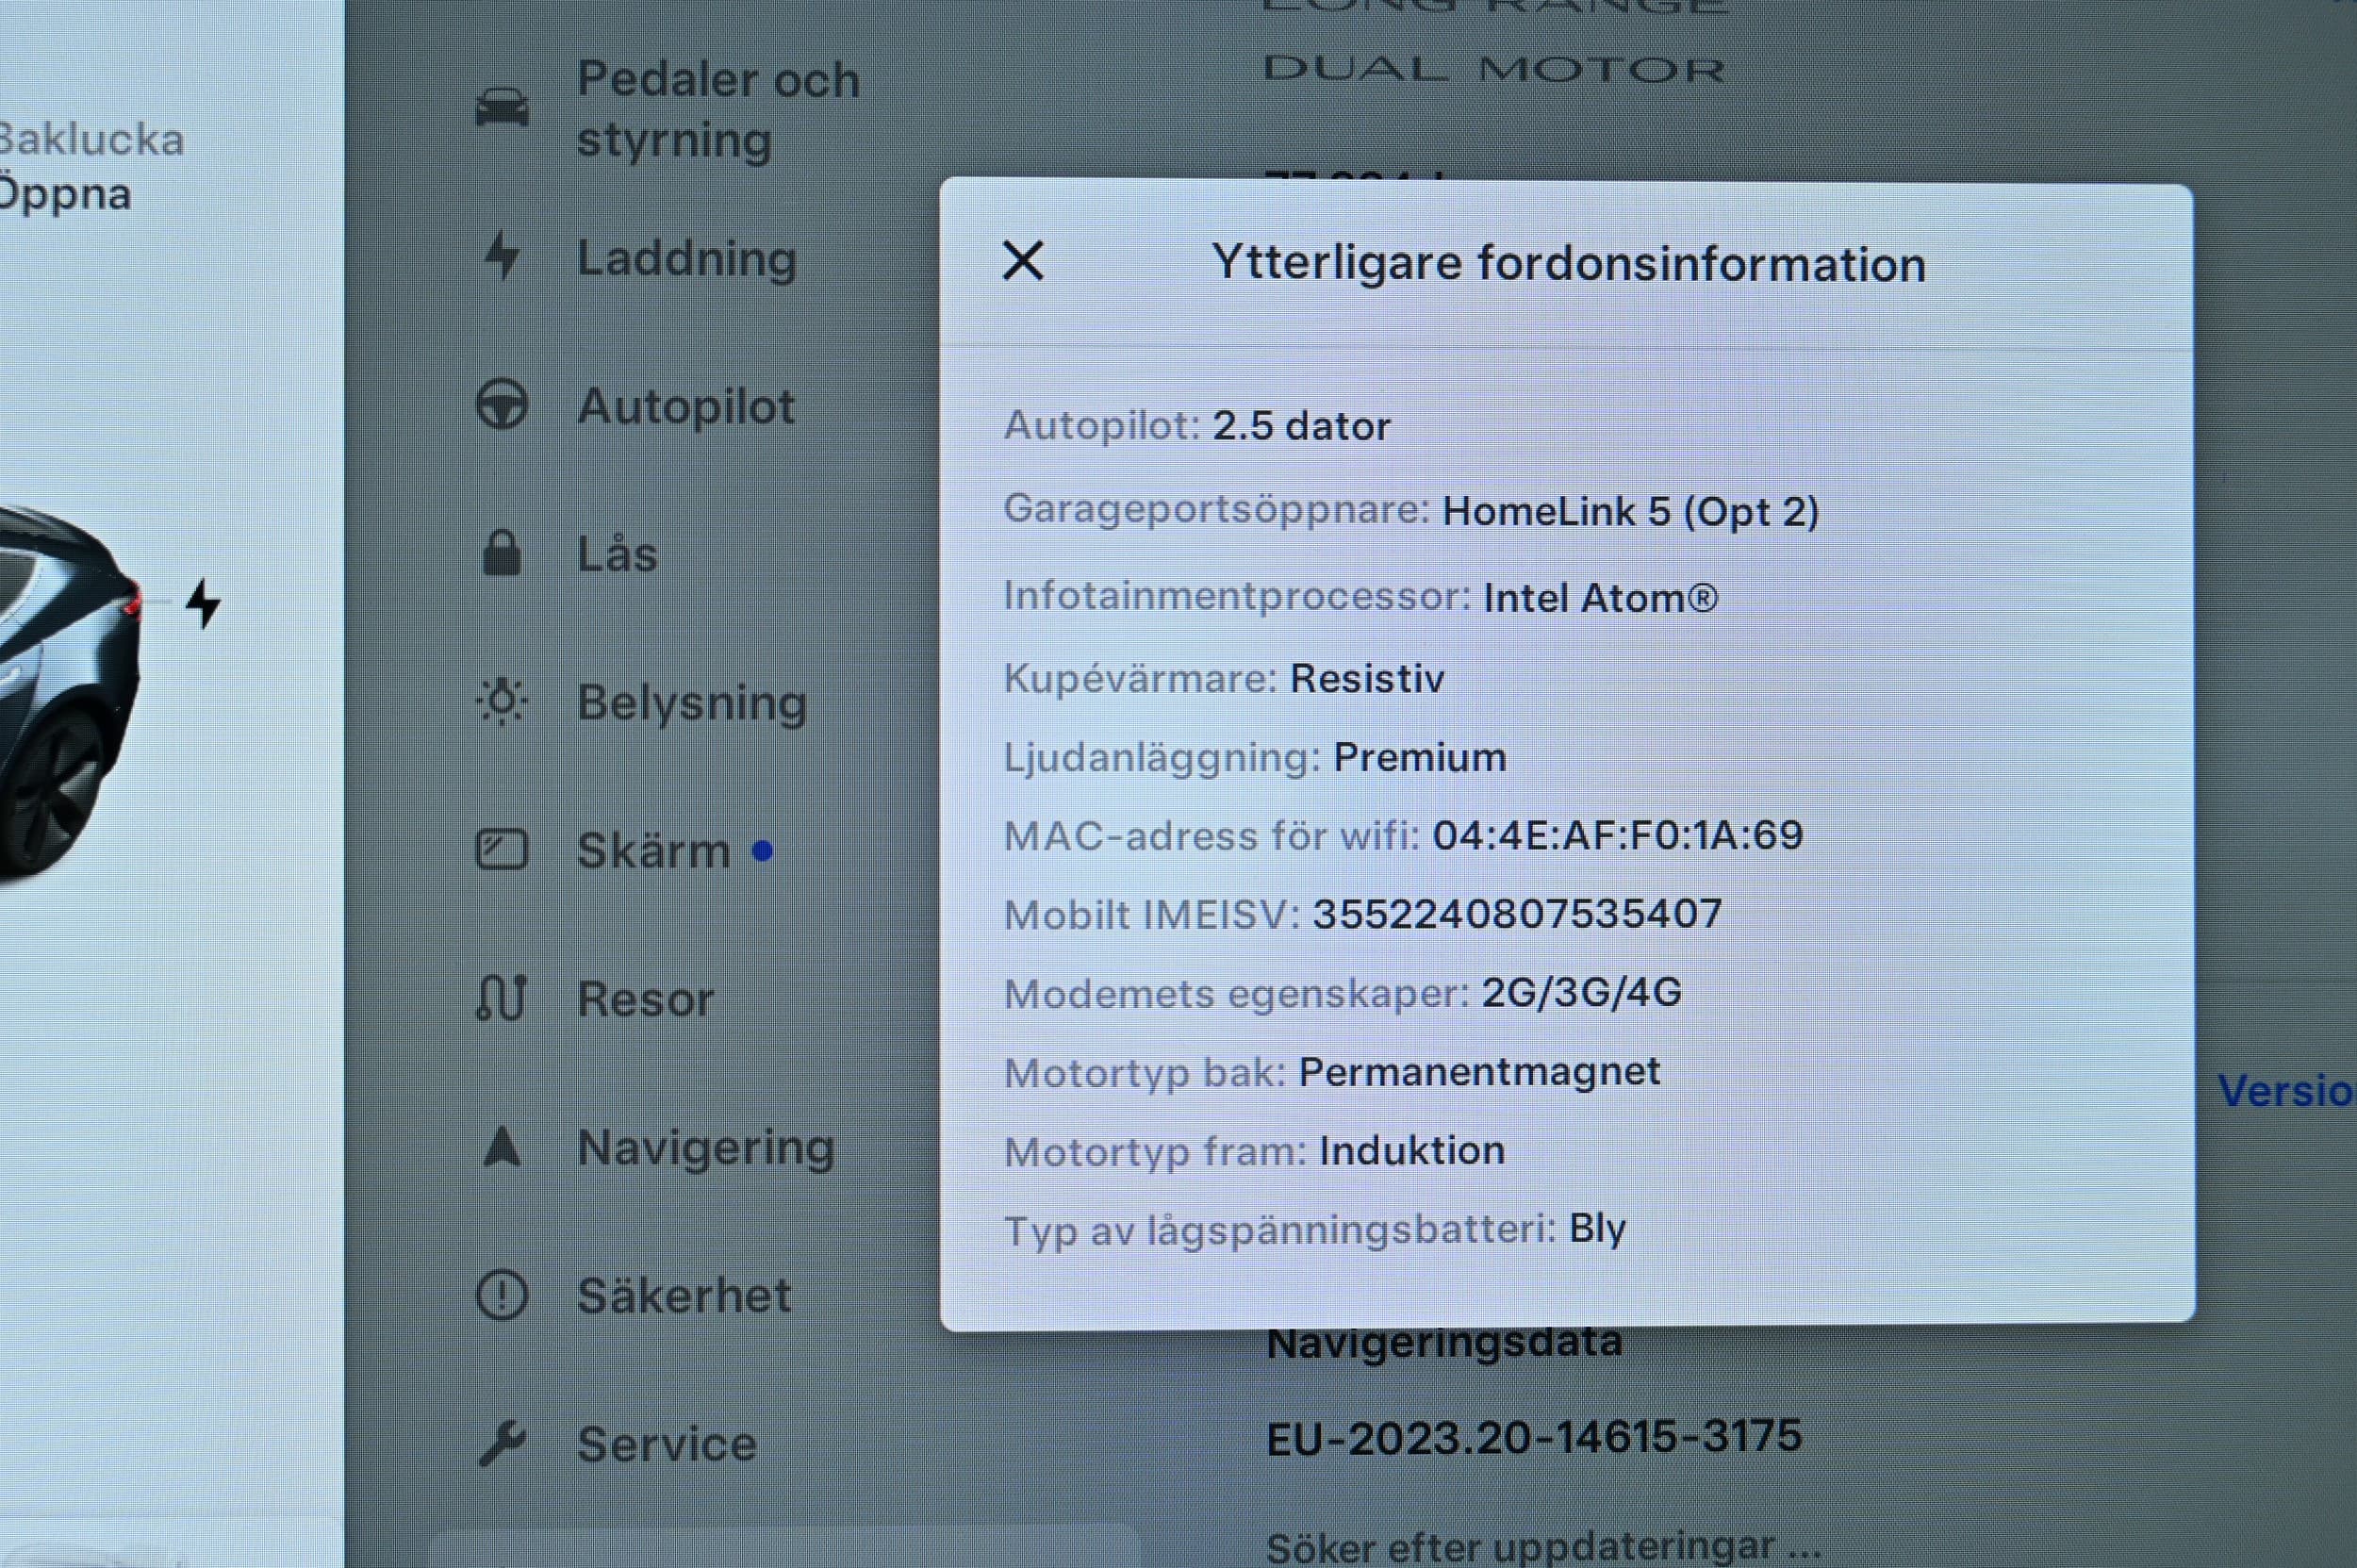Screen dimensions: 2357x1568
Task: Select the car icon for Pedaler och styrning
Action: (x=502, y=108)
